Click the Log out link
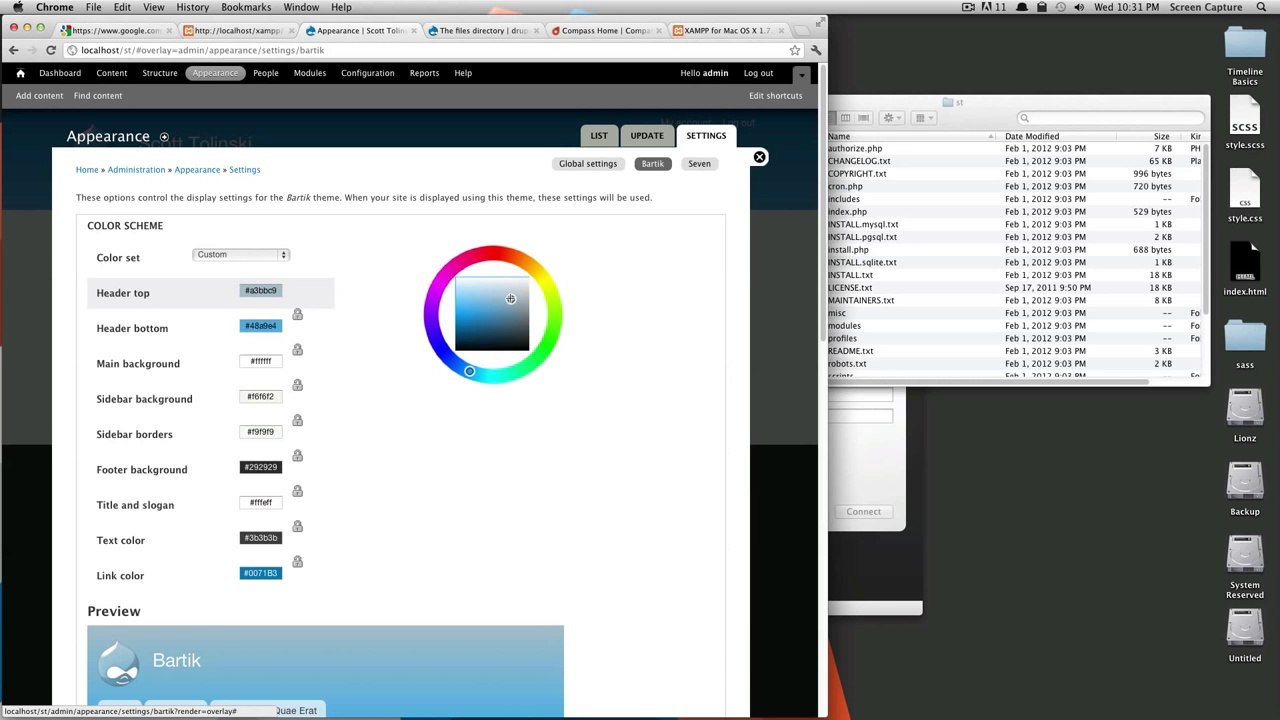Viewport: 1280px width, 720px height. [x=758, y=73]
